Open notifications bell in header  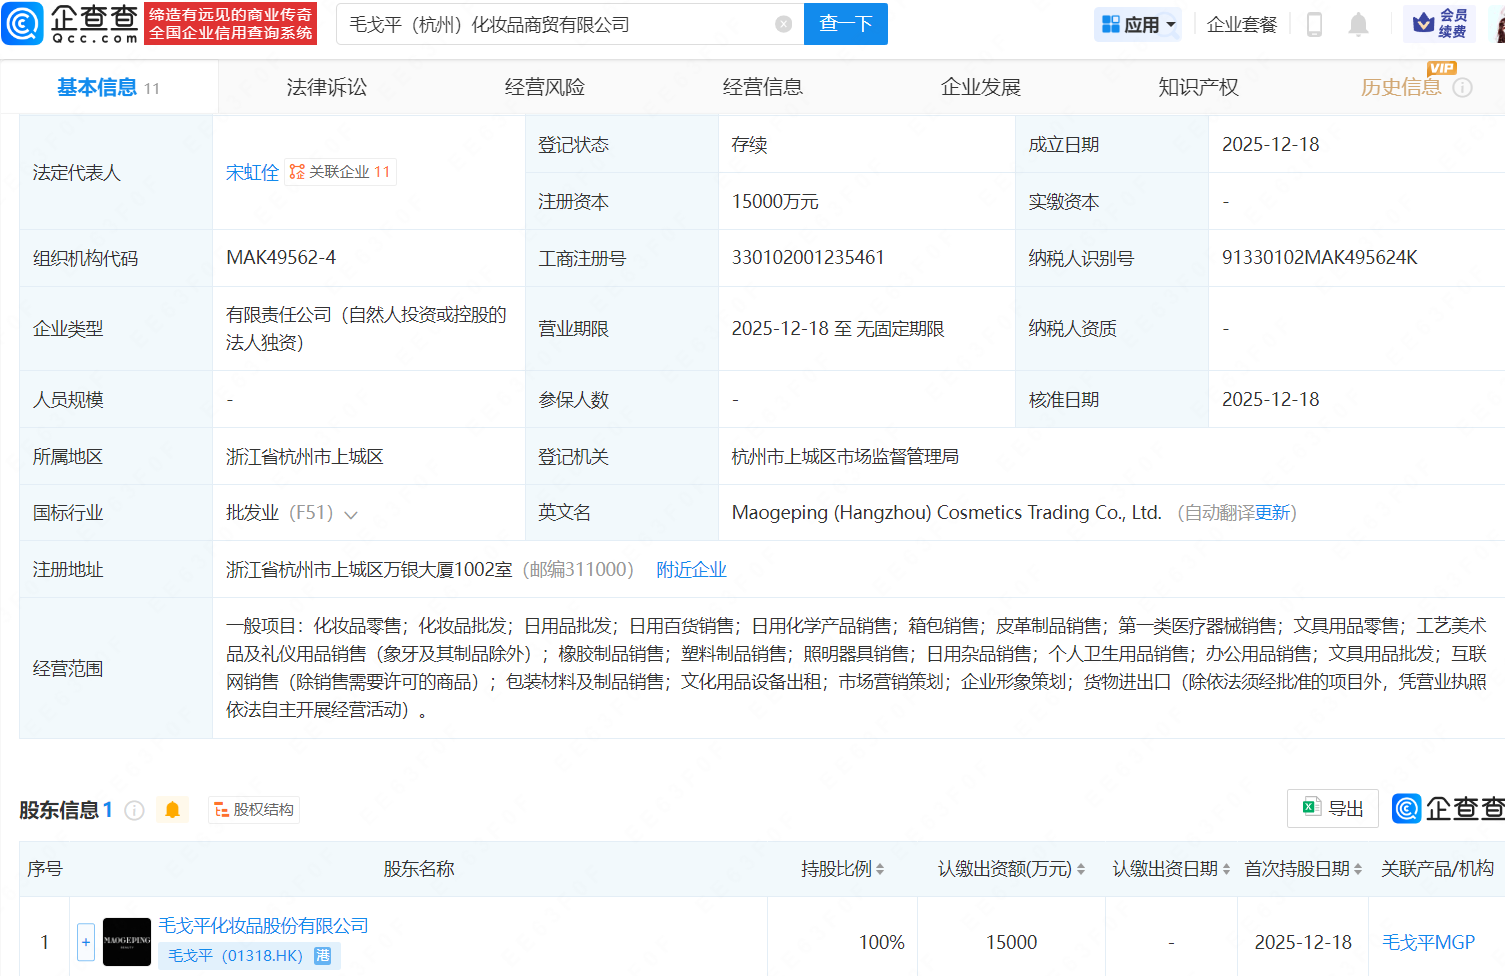tap(1358, 24)
